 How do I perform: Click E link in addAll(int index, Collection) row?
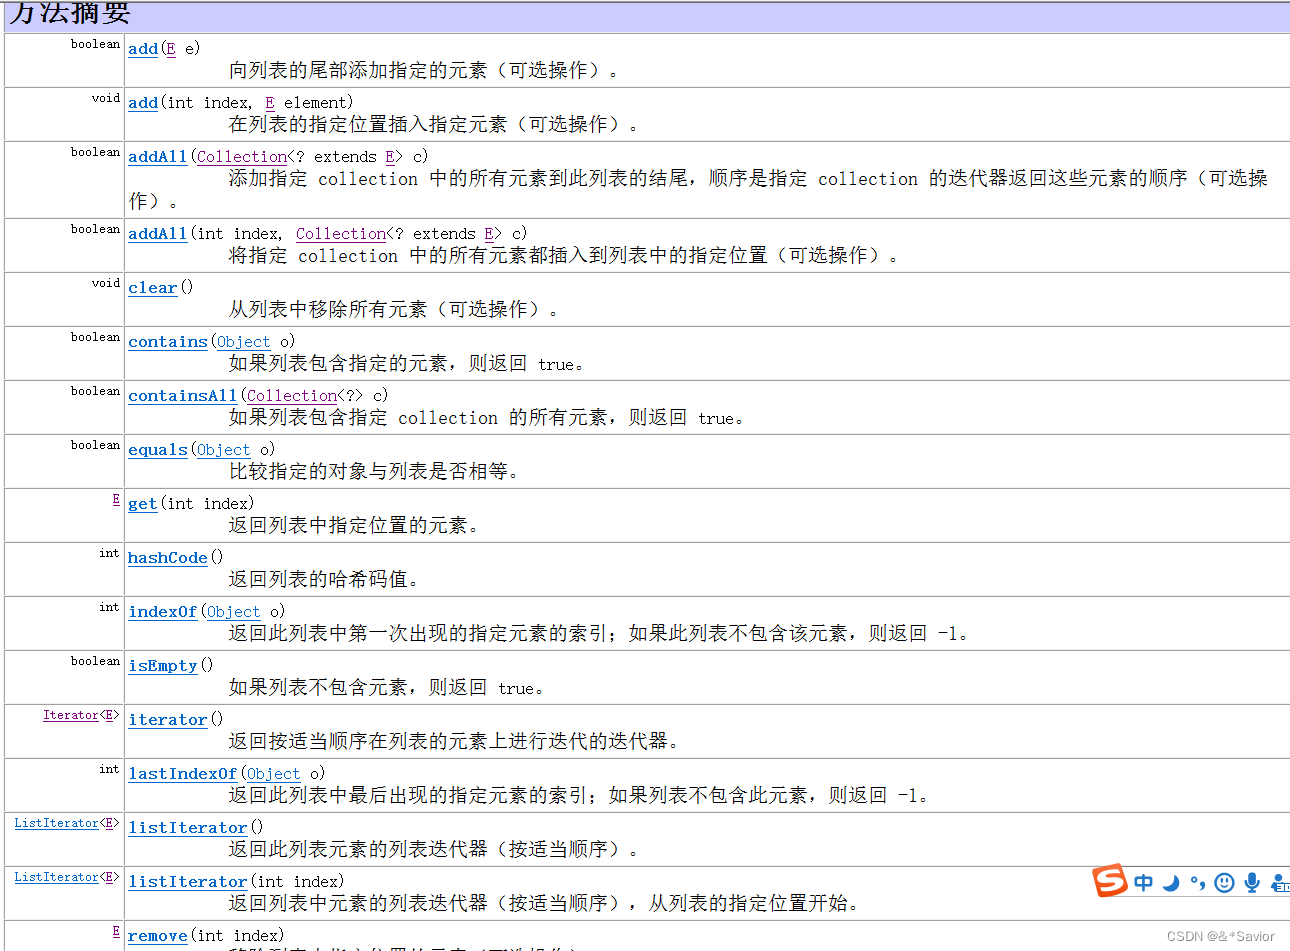(x=489, y=233)
